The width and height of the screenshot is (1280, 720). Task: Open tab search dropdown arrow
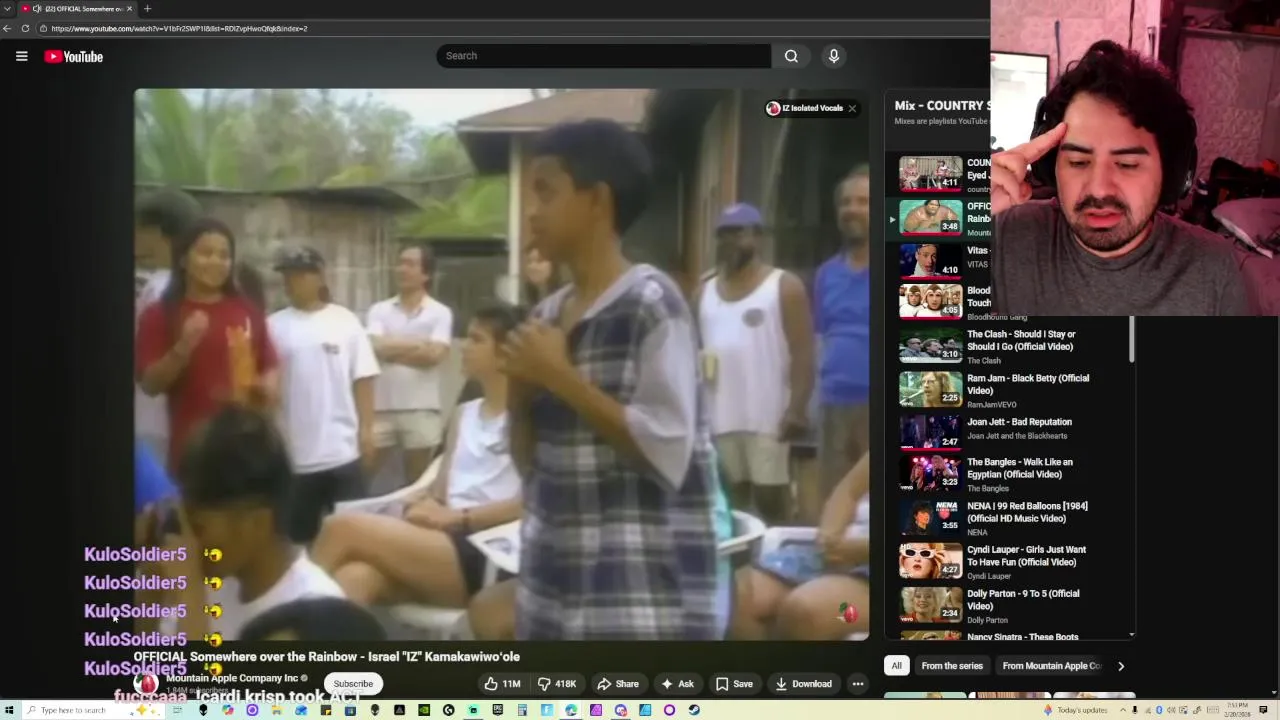point(8,9)
